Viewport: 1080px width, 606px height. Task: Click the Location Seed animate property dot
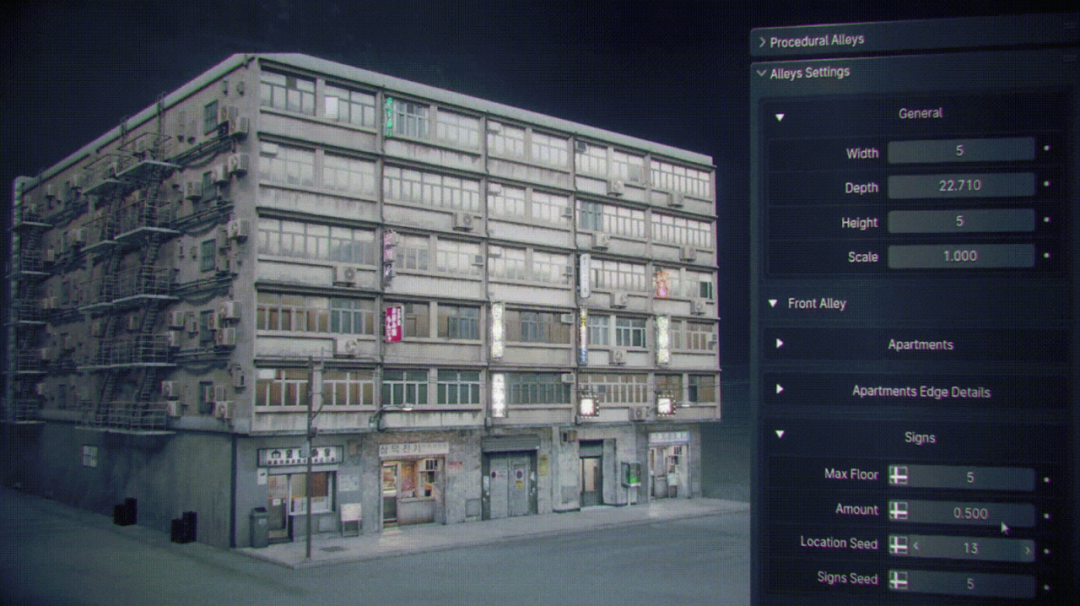tap(1047, 551)
